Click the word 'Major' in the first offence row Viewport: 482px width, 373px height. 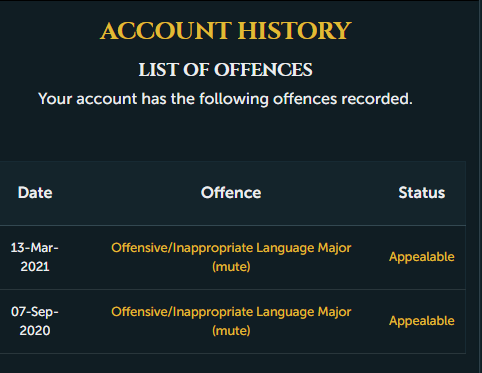(334, 248)
